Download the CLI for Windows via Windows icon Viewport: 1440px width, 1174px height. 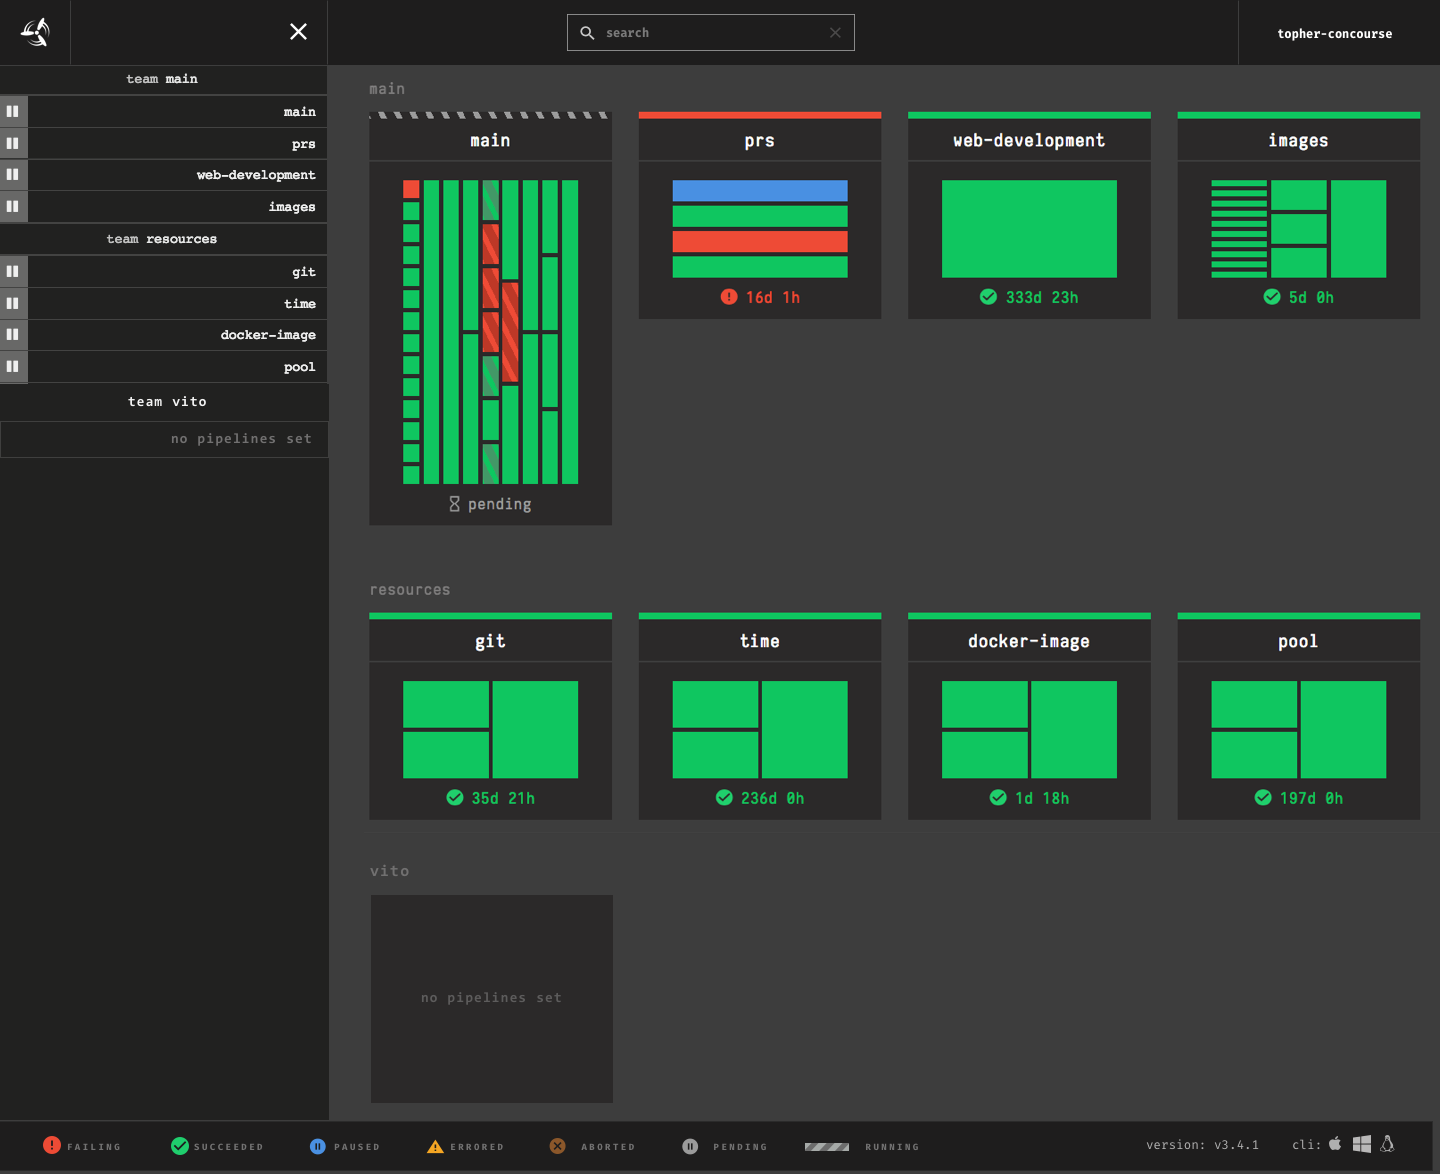(x=1361, y=1143)
